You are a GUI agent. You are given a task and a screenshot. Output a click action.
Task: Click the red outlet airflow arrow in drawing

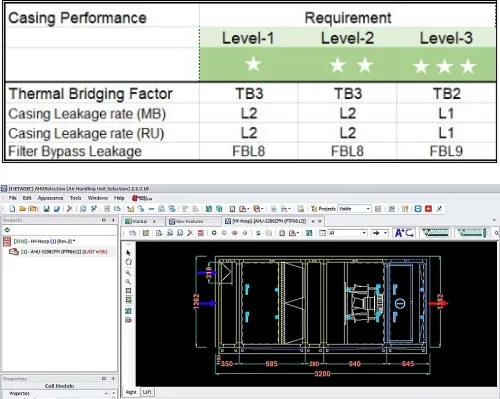click(x=438, y=303)
